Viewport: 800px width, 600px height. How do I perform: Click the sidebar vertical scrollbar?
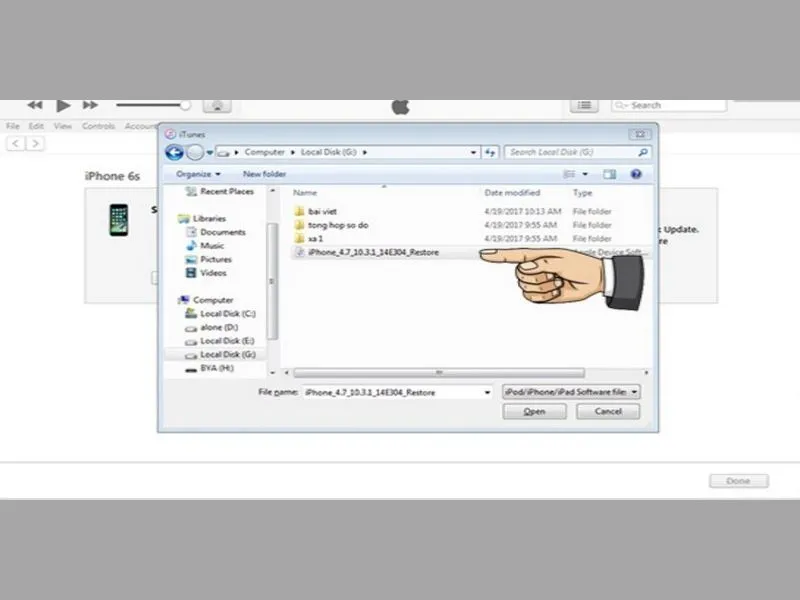(x=272, y=281)
